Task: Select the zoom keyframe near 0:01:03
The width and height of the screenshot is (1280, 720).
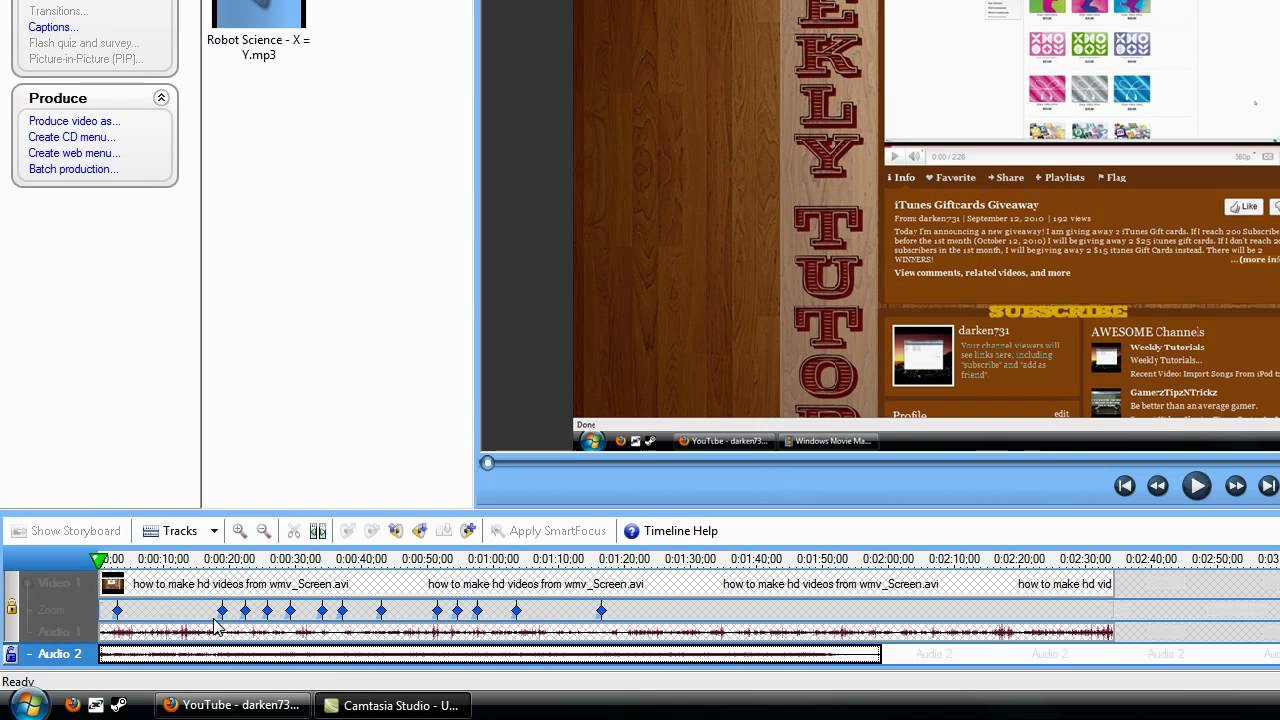Action: pyautogui.click(x=516, y=610)
